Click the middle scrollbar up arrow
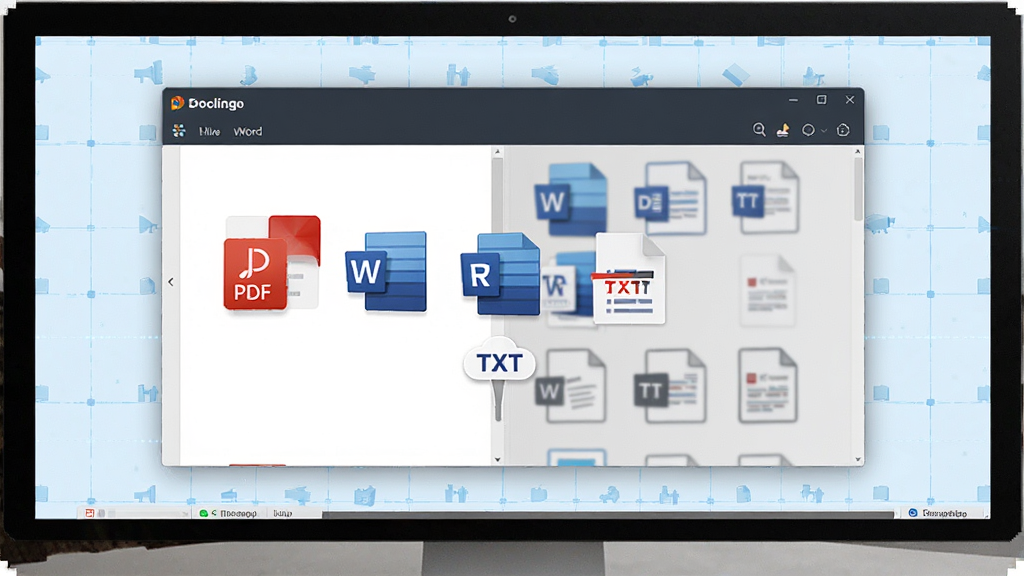This screenshot has width=1024, height=576. click(x=498, y=152)
